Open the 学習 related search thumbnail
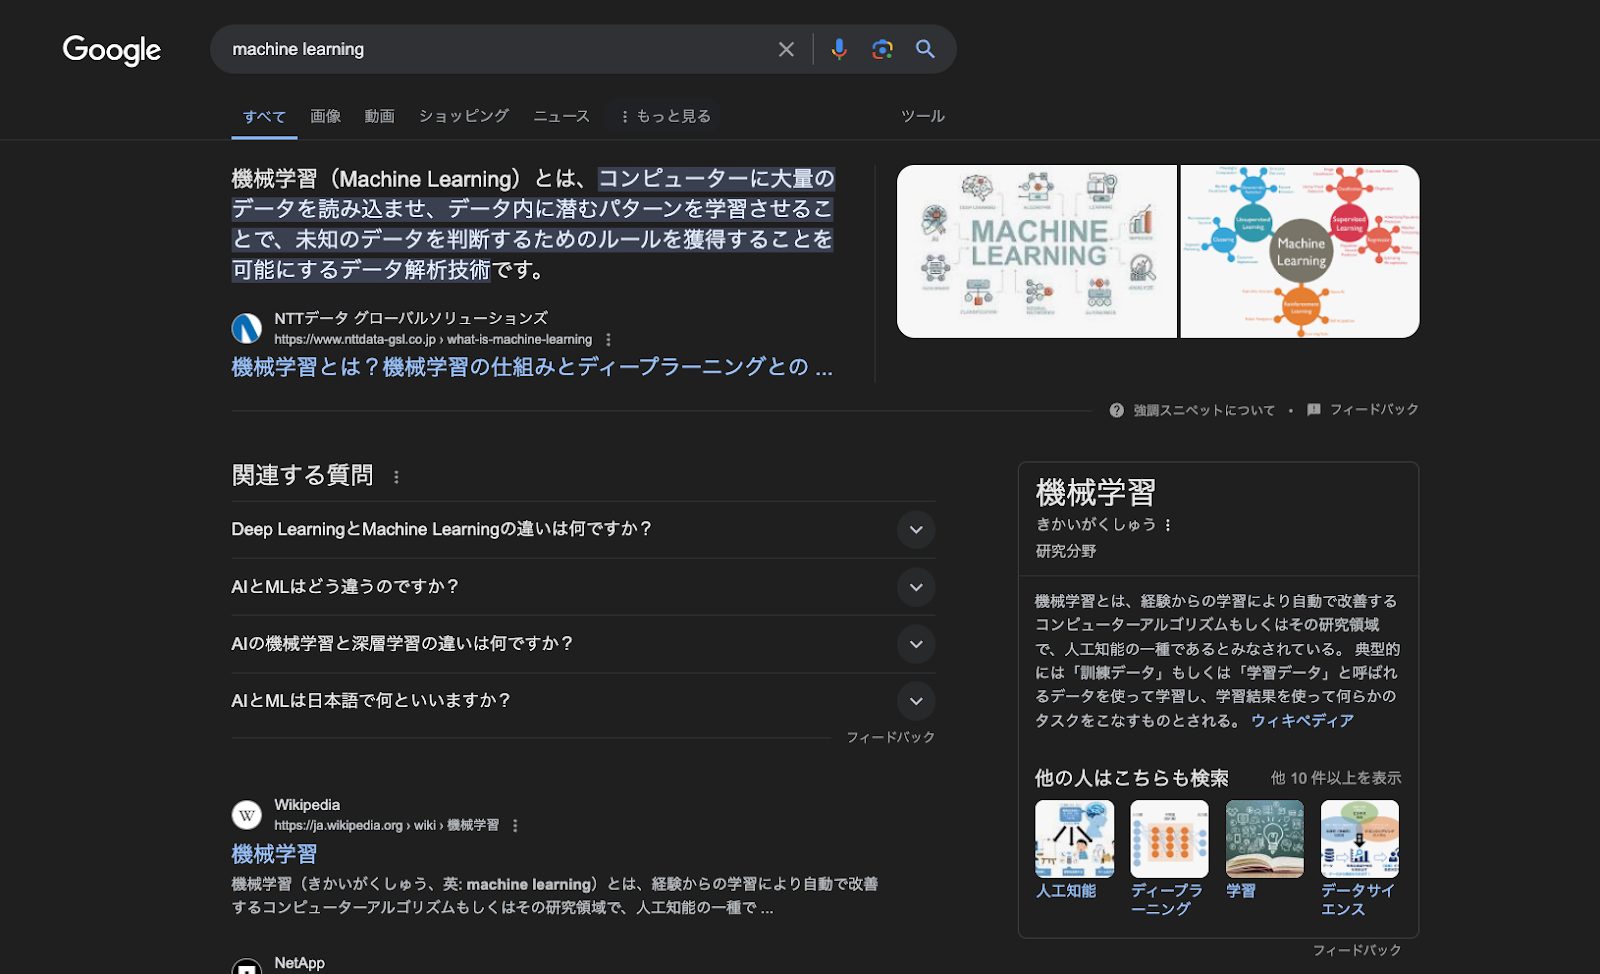 pyautogui.click(x=1265, y=839)
